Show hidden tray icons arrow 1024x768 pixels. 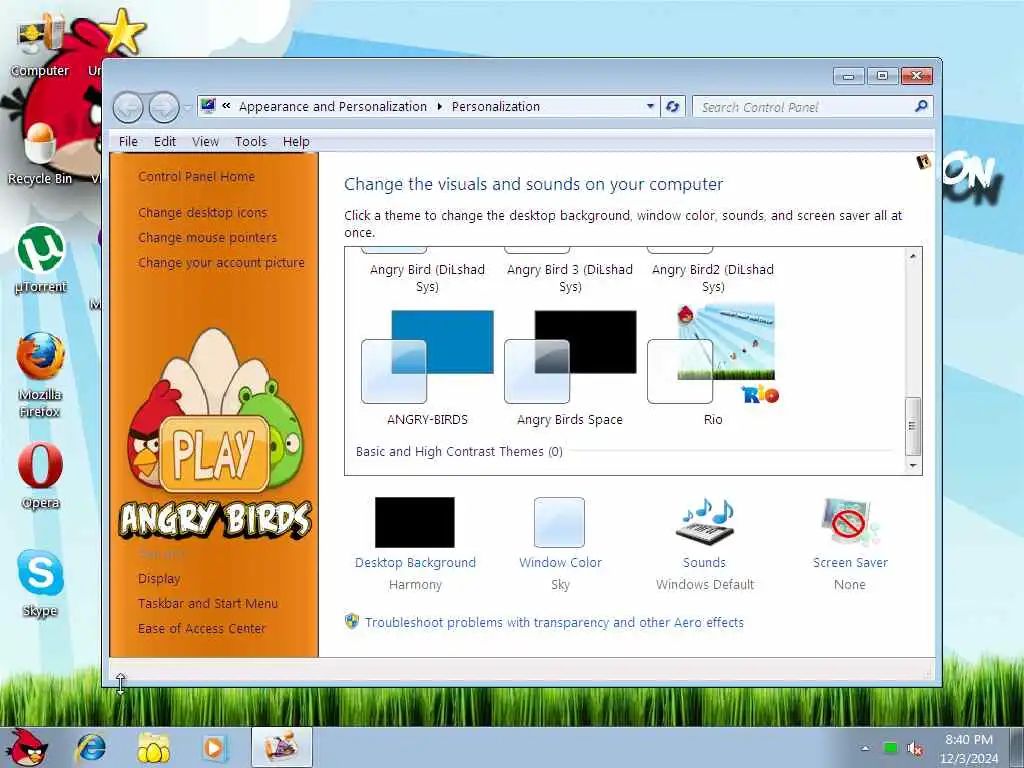(x=865, y=748)
